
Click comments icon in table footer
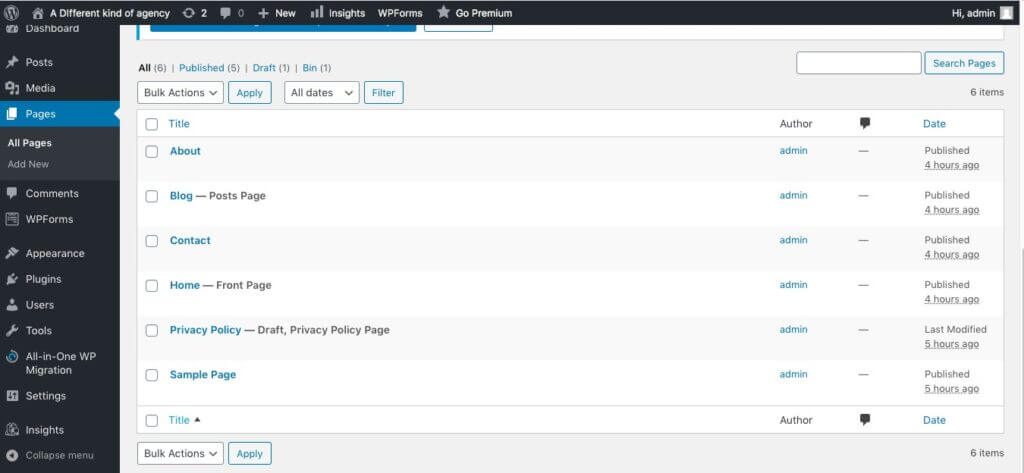click(x=865, y=419)
